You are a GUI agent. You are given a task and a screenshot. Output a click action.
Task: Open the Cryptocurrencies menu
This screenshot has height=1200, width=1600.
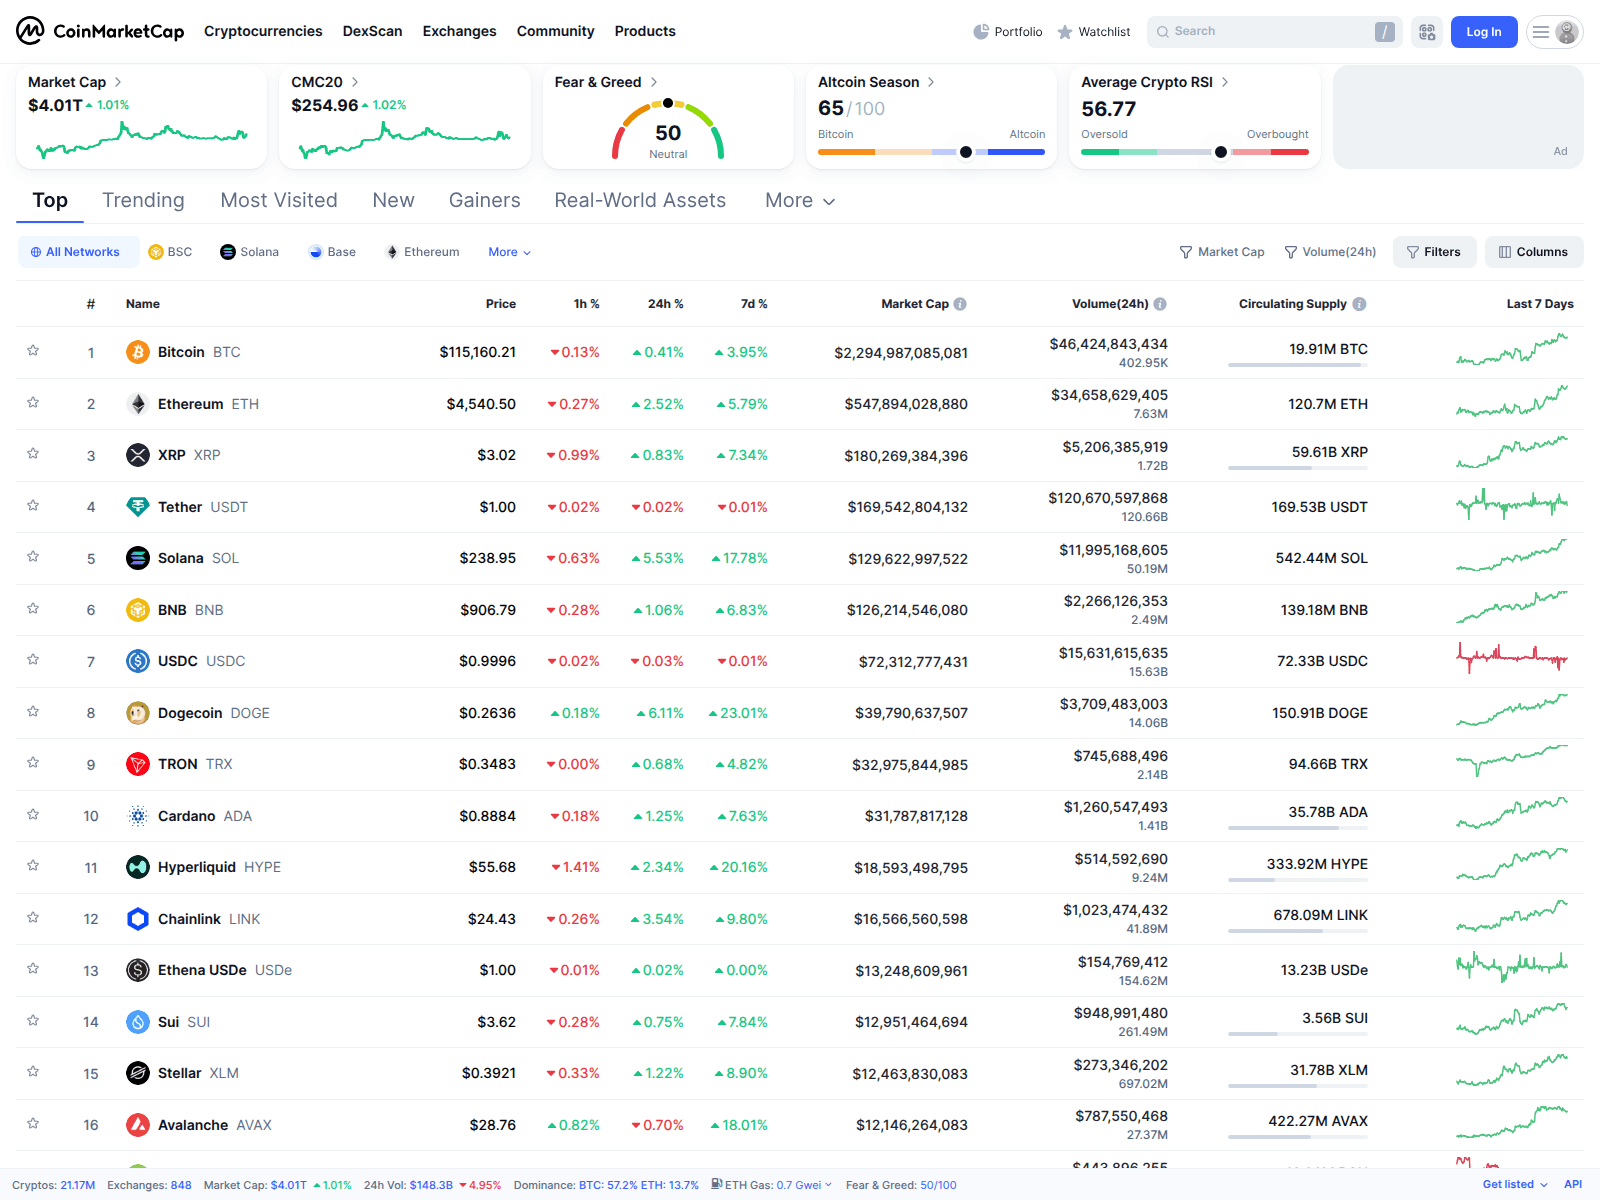coord(263,31)
